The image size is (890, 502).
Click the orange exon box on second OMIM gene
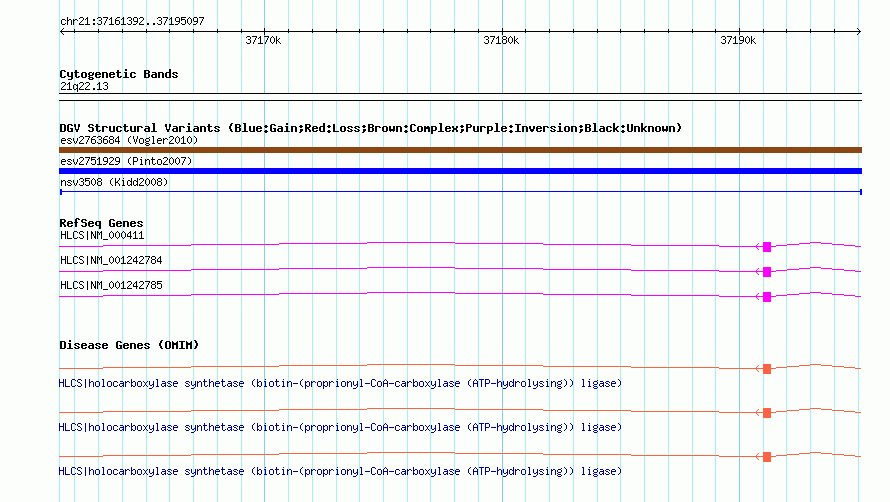(767, 413)
